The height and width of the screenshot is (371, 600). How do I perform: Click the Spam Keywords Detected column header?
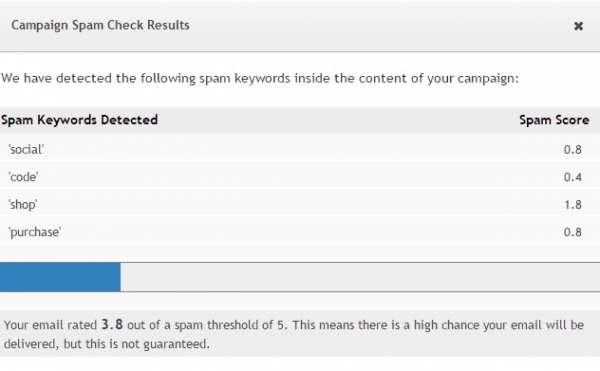pos(79,120)
